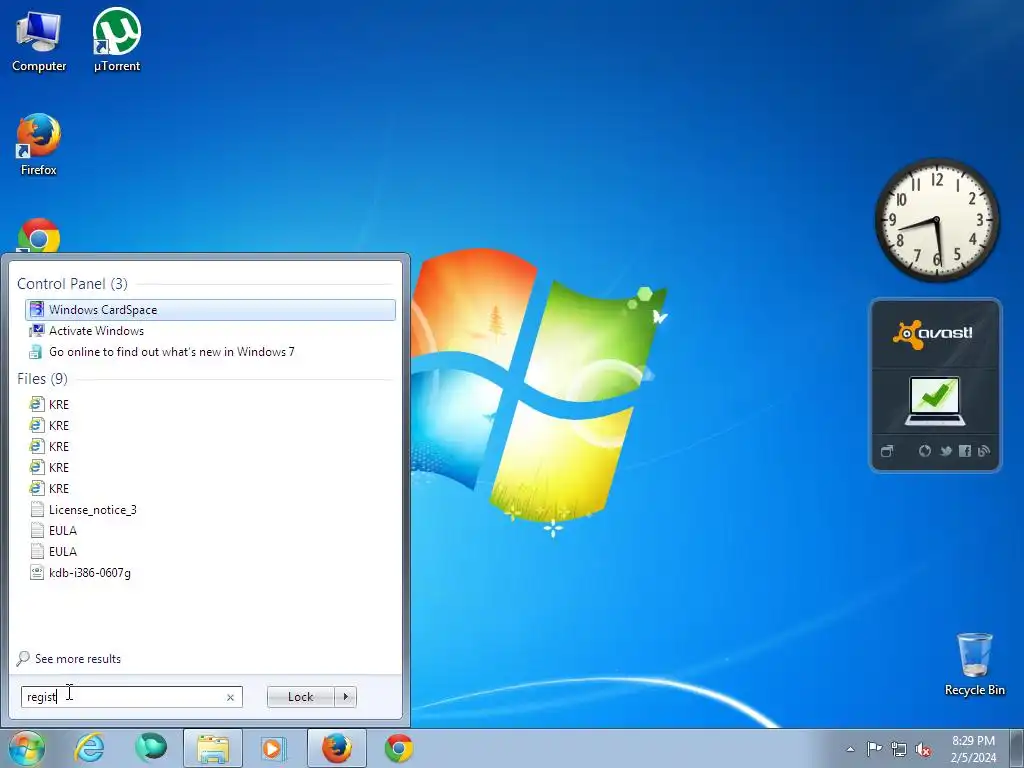The height and width of the screenshot is (768, 1024).
Task: Open the taskbar date and time 8:29 PM
Action: tap(973, 749)
